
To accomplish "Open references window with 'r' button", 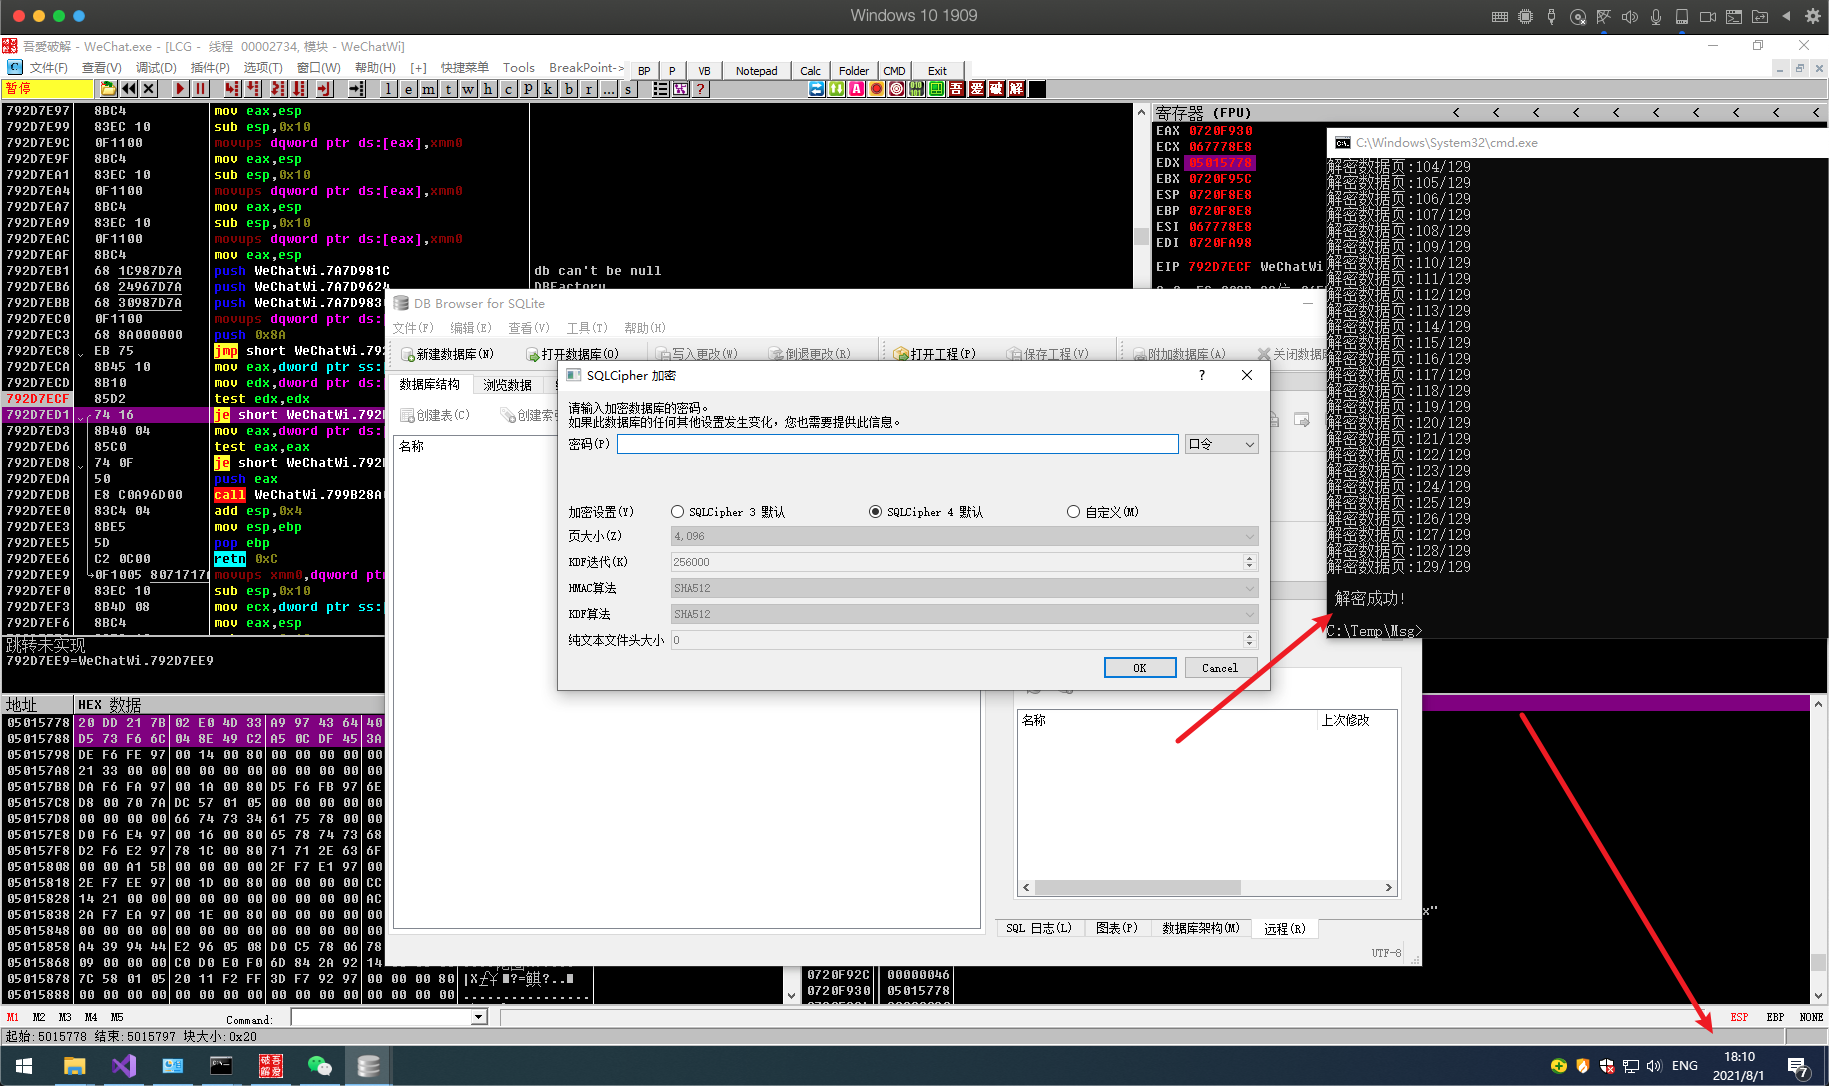I will click(589, 89).
